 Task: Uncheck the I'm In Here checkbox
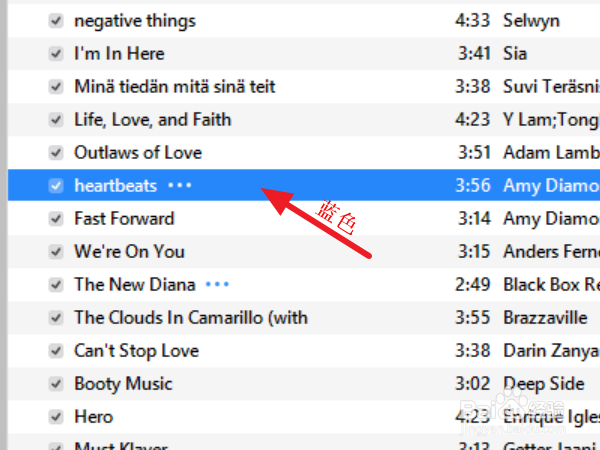(56, 54)
